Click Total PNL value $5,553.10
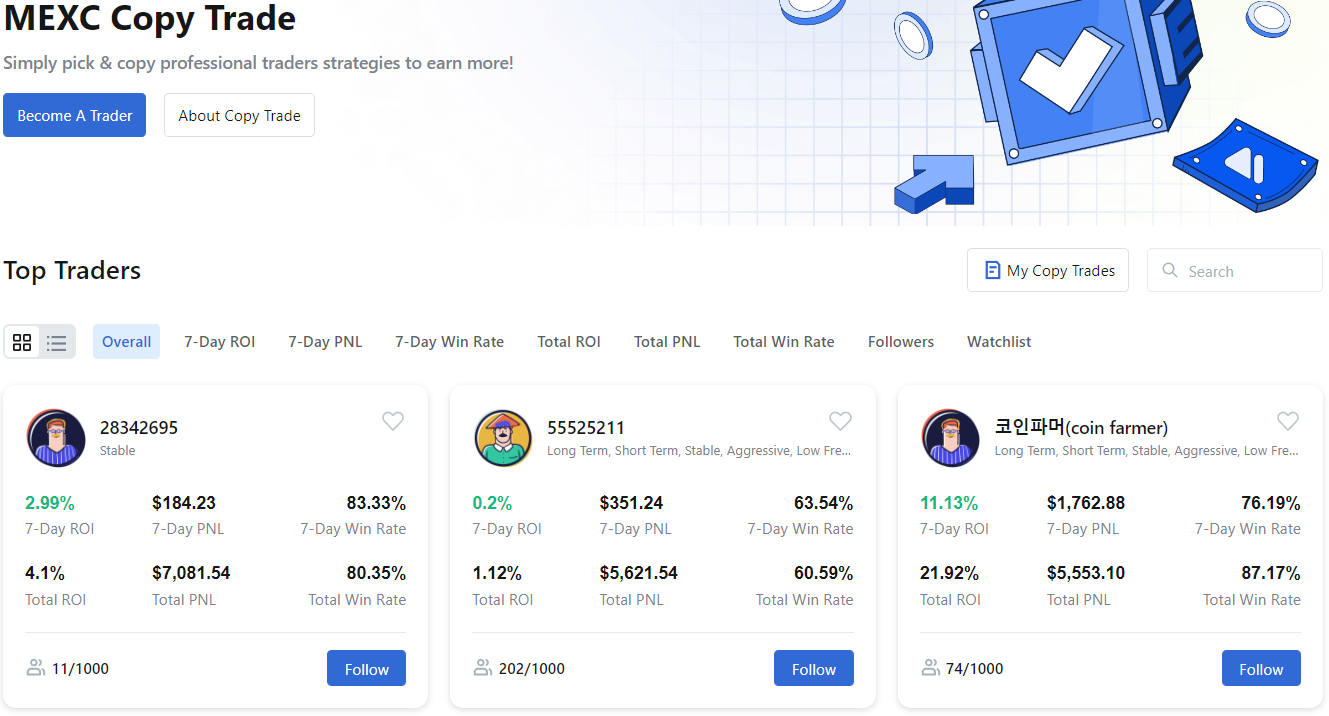This screenshot has width=1329, height=716. [1086, 573]
